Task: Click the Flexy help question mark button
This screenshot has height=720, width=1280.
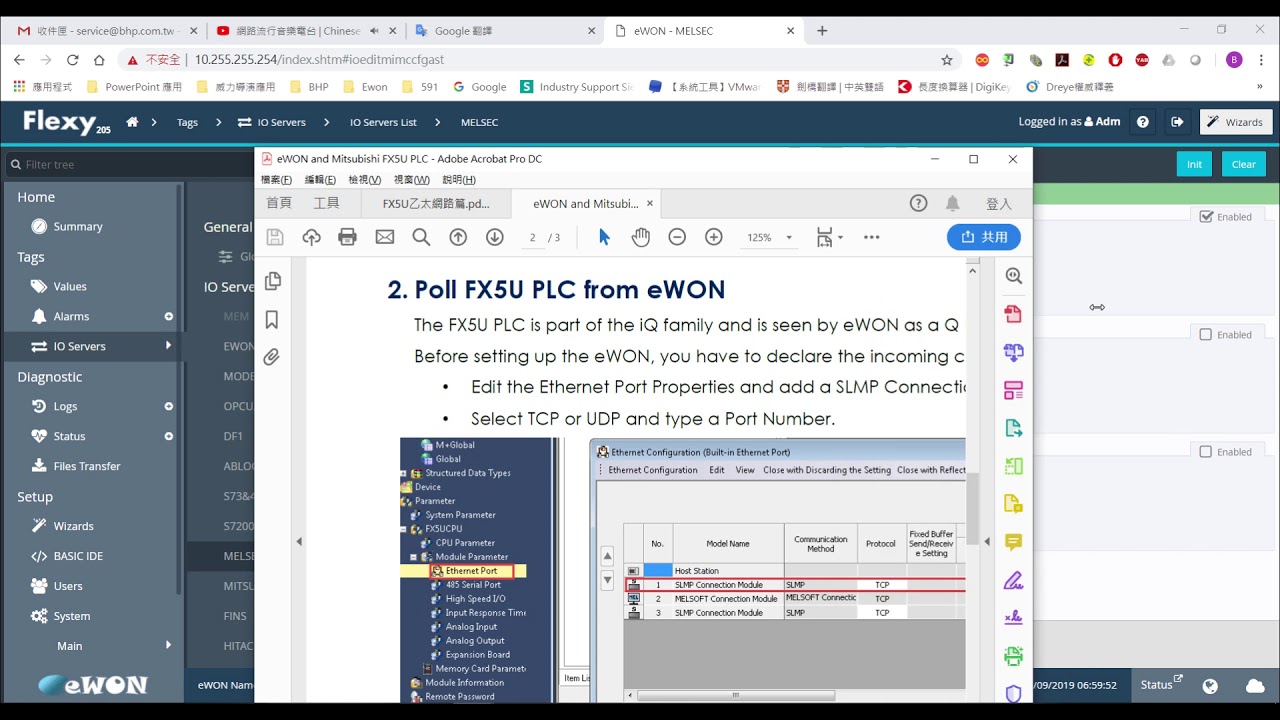Action: pyautogui.click(x=1143, y=122)
